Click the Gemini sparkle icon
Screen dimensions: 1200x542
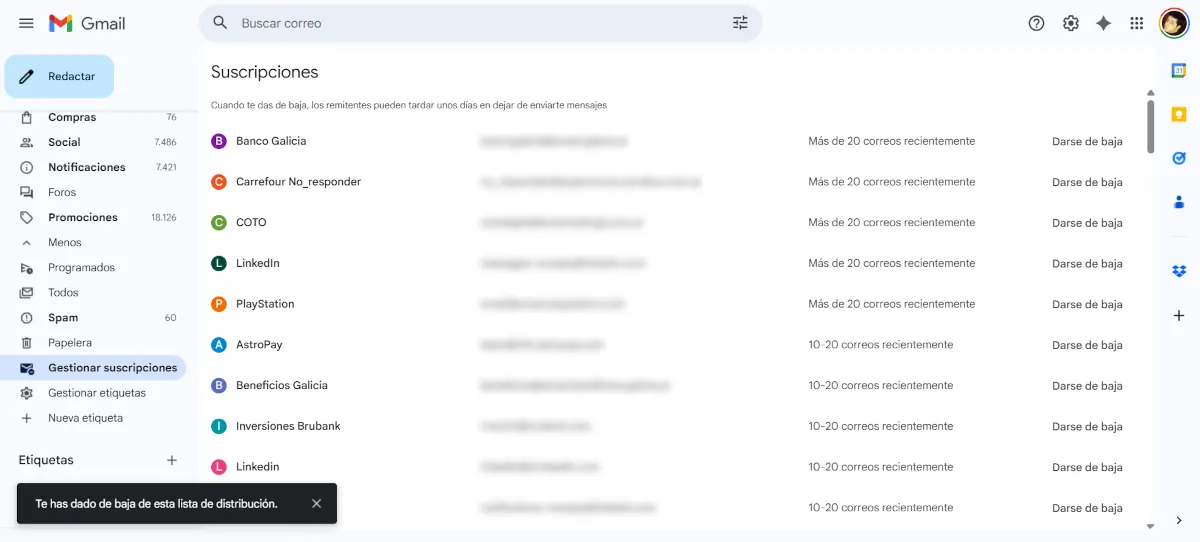point(1103,23)
